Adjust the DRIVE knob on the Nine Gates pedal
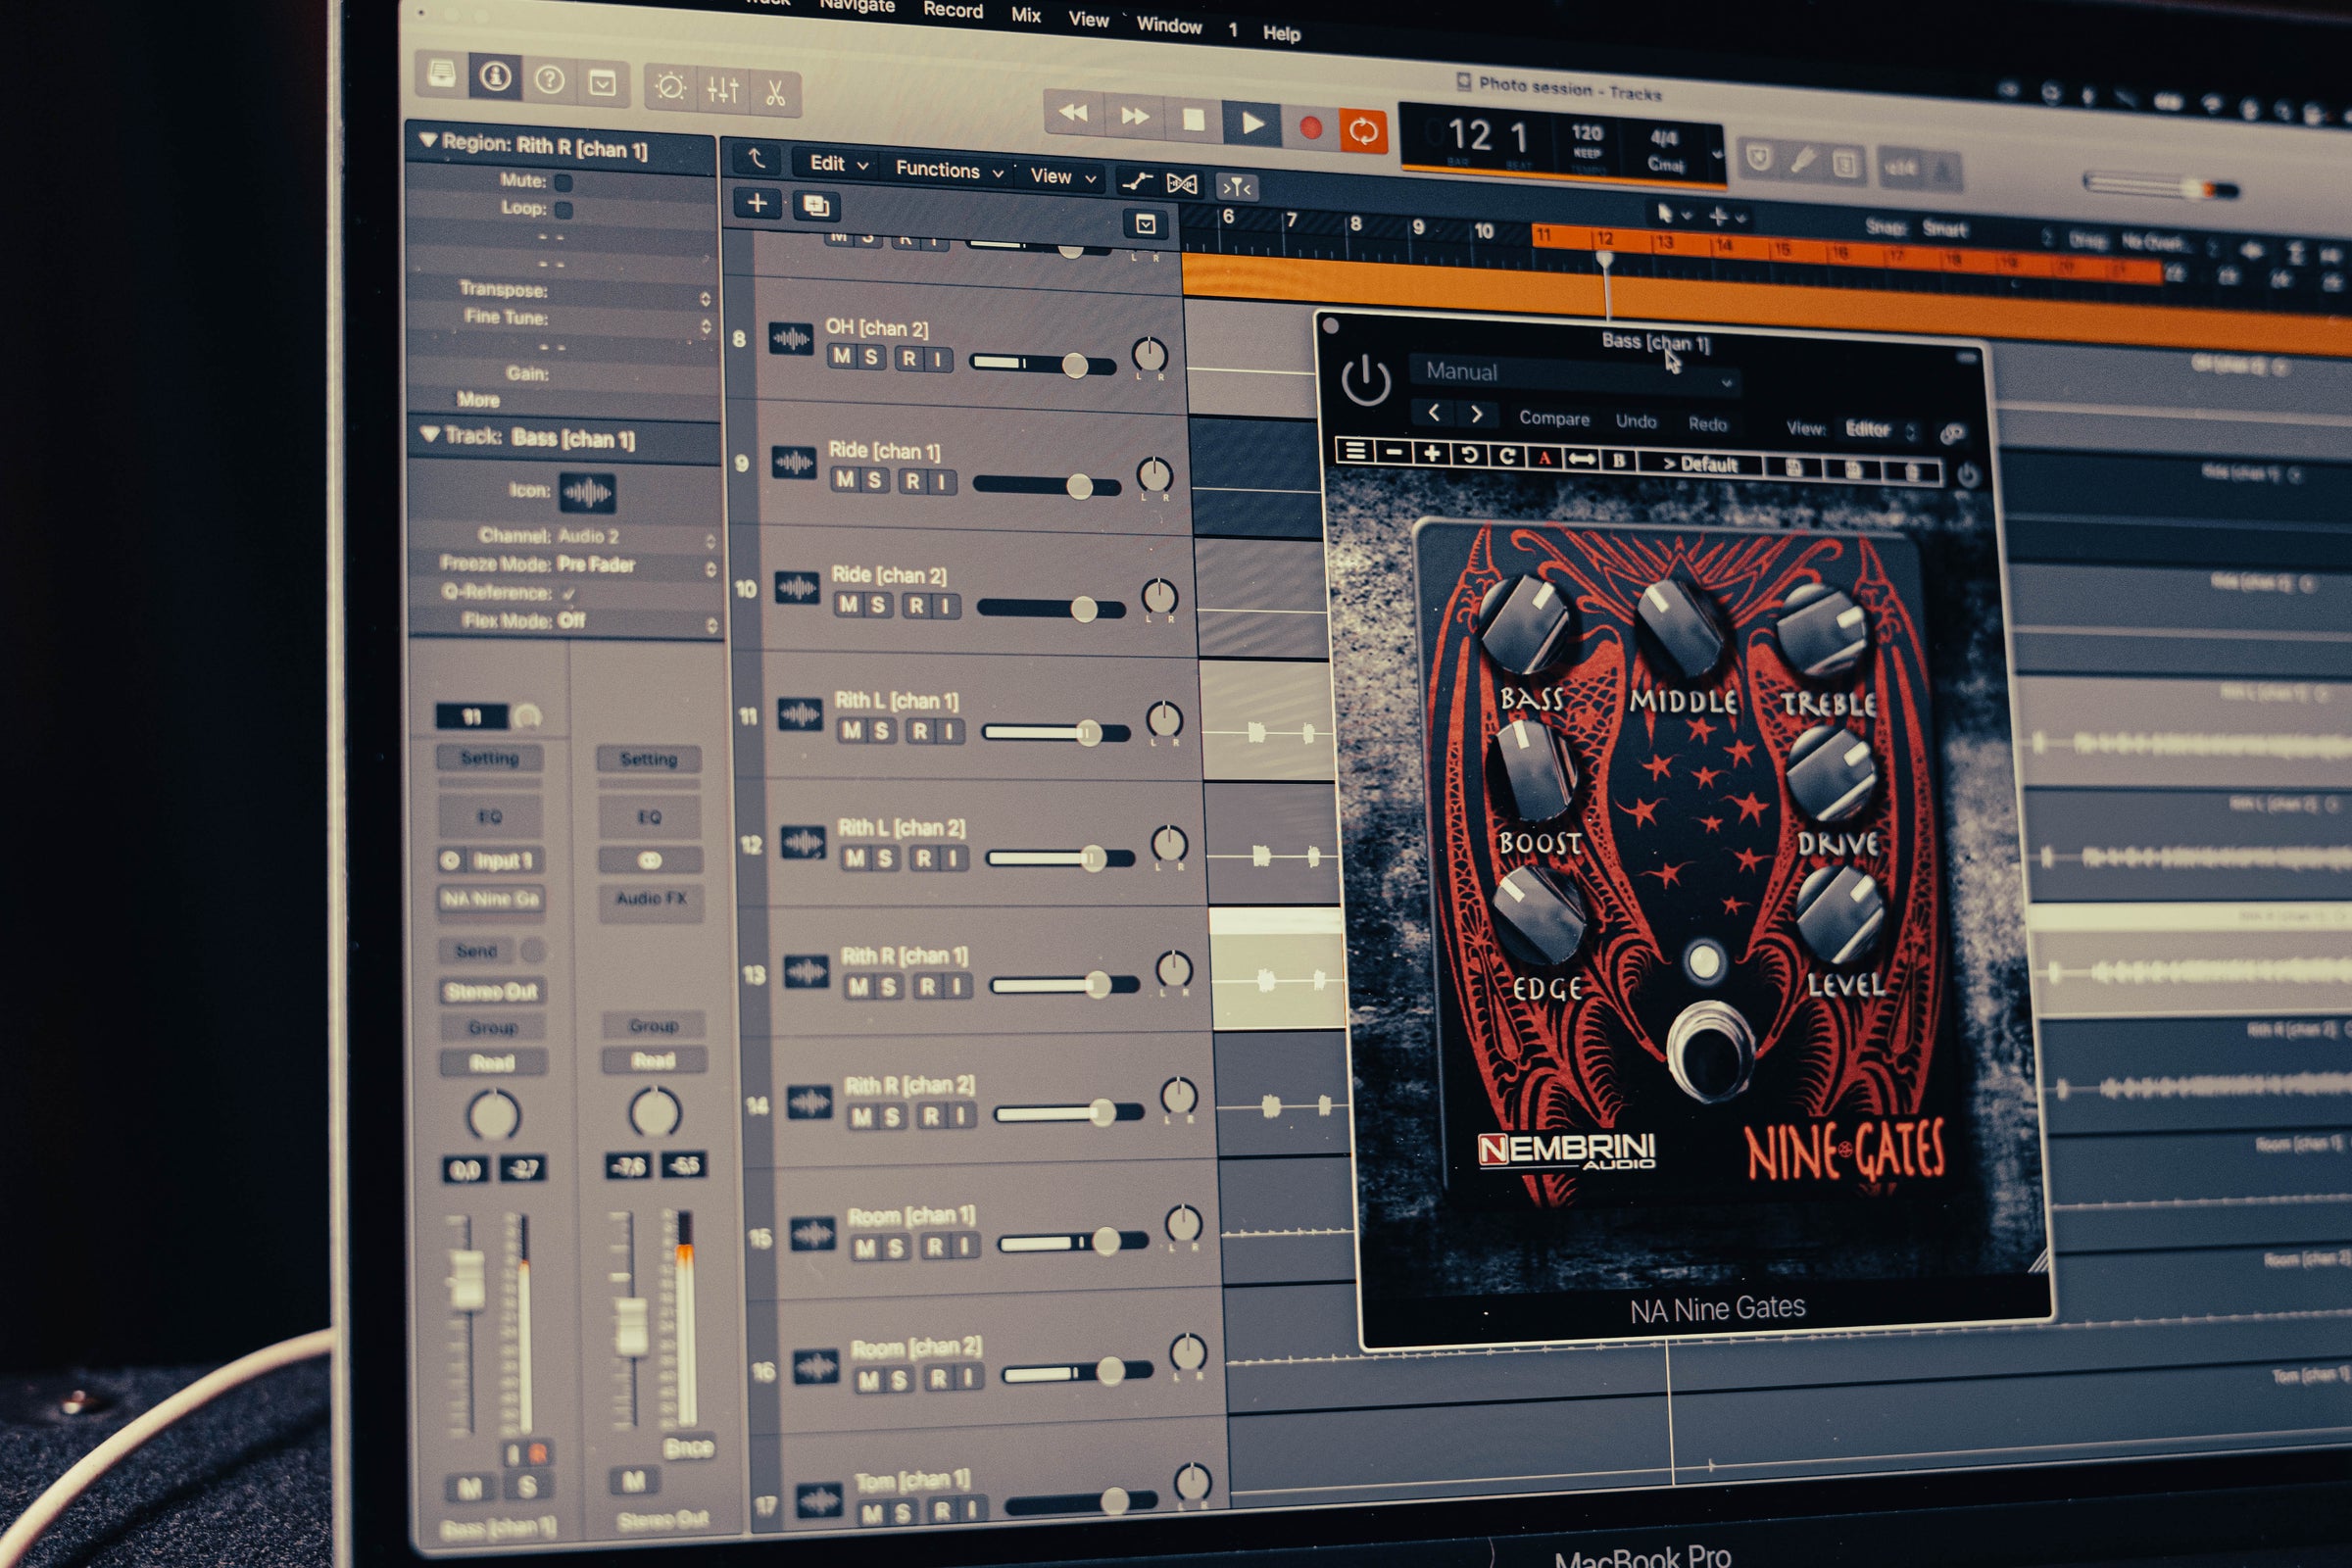The width and height of the screenshot is (2352, 1568). tap(1832, 775)
